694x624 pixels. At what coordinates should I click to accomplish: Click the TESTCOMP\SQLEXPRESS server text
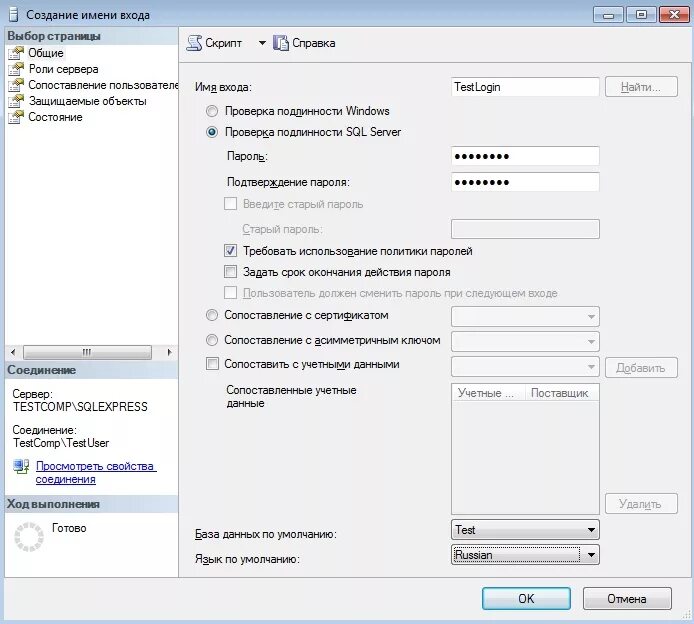[x=80, y=407]
